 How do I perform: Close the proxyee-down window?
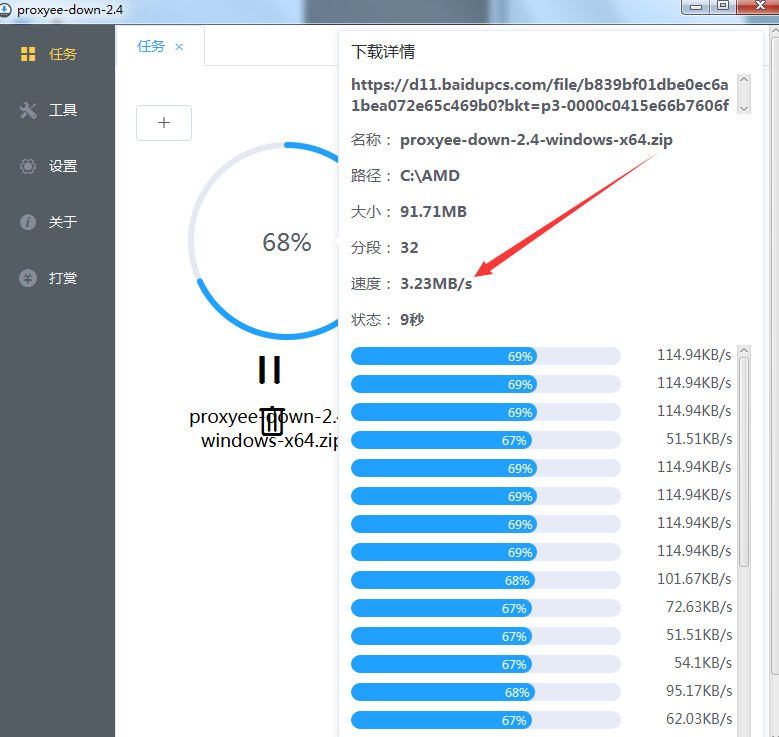coord(759,6)
